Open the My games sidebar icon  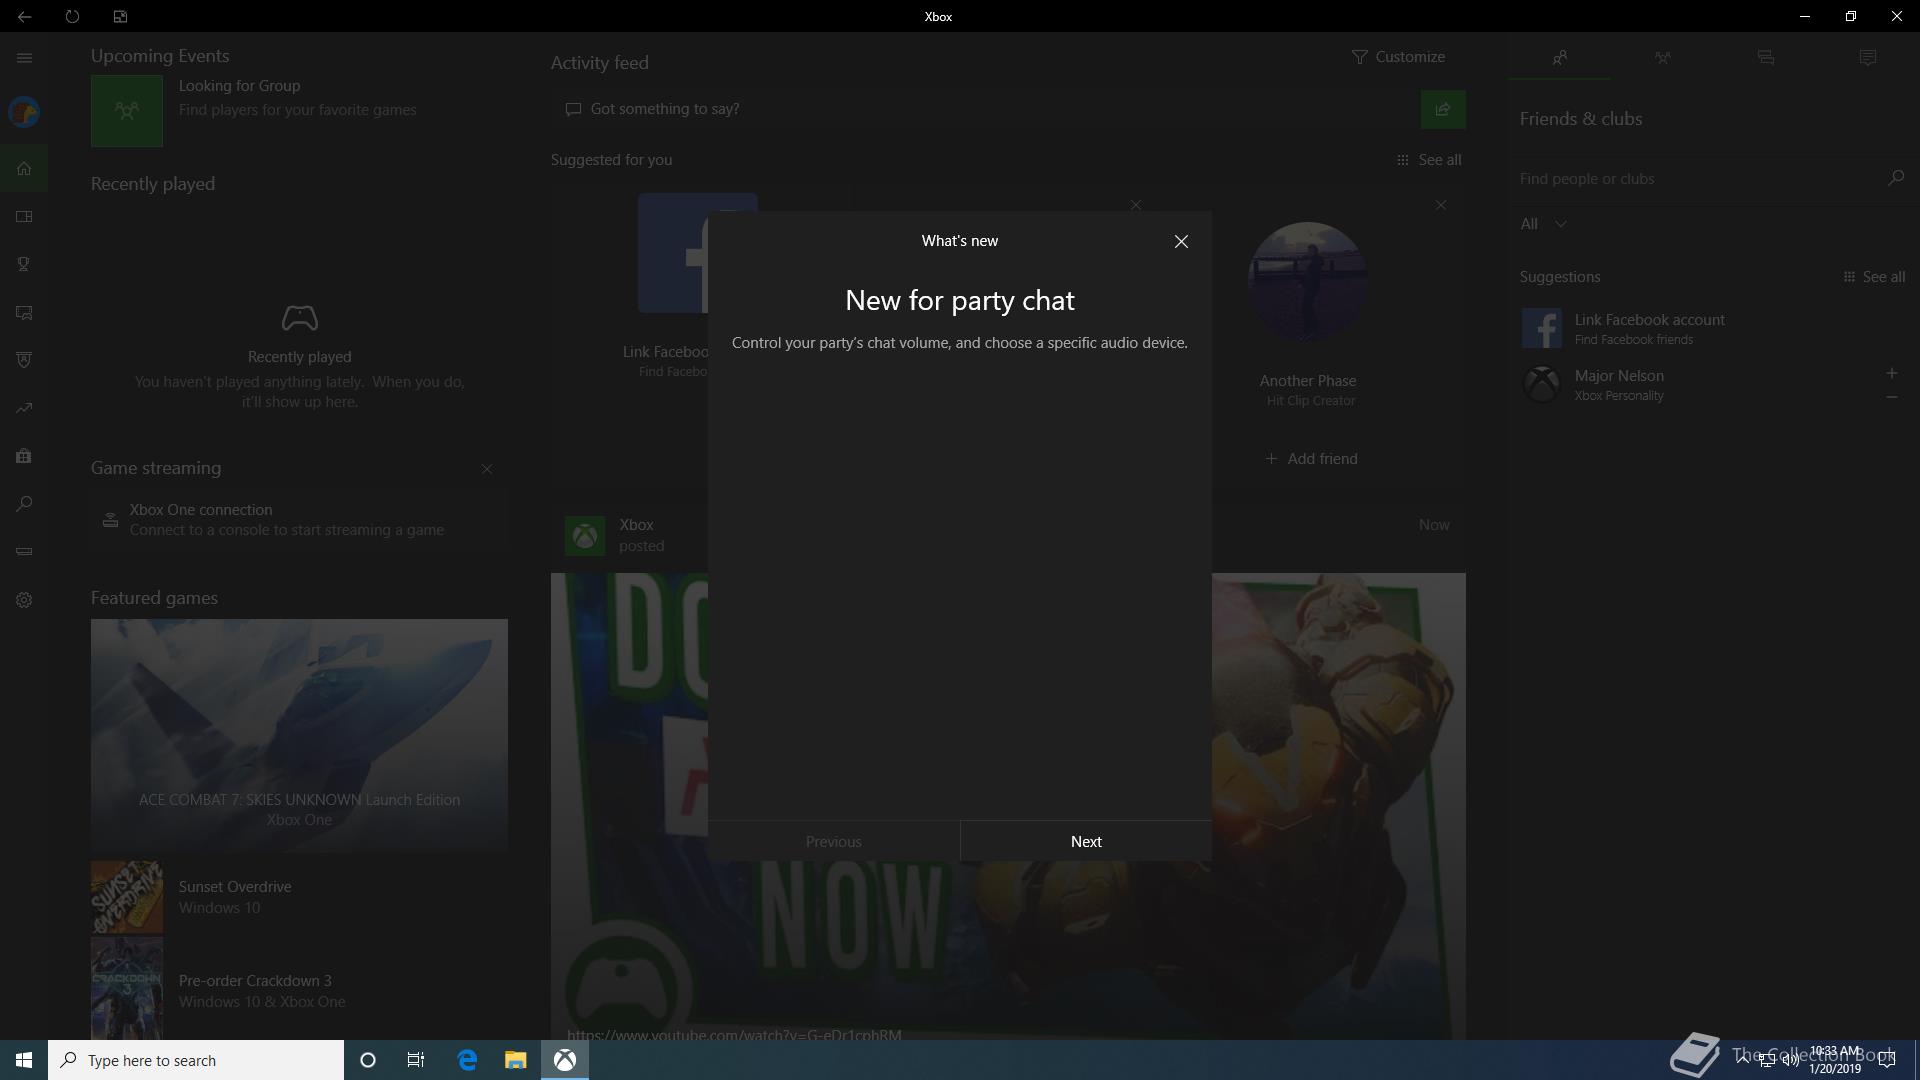pos(24,216)
